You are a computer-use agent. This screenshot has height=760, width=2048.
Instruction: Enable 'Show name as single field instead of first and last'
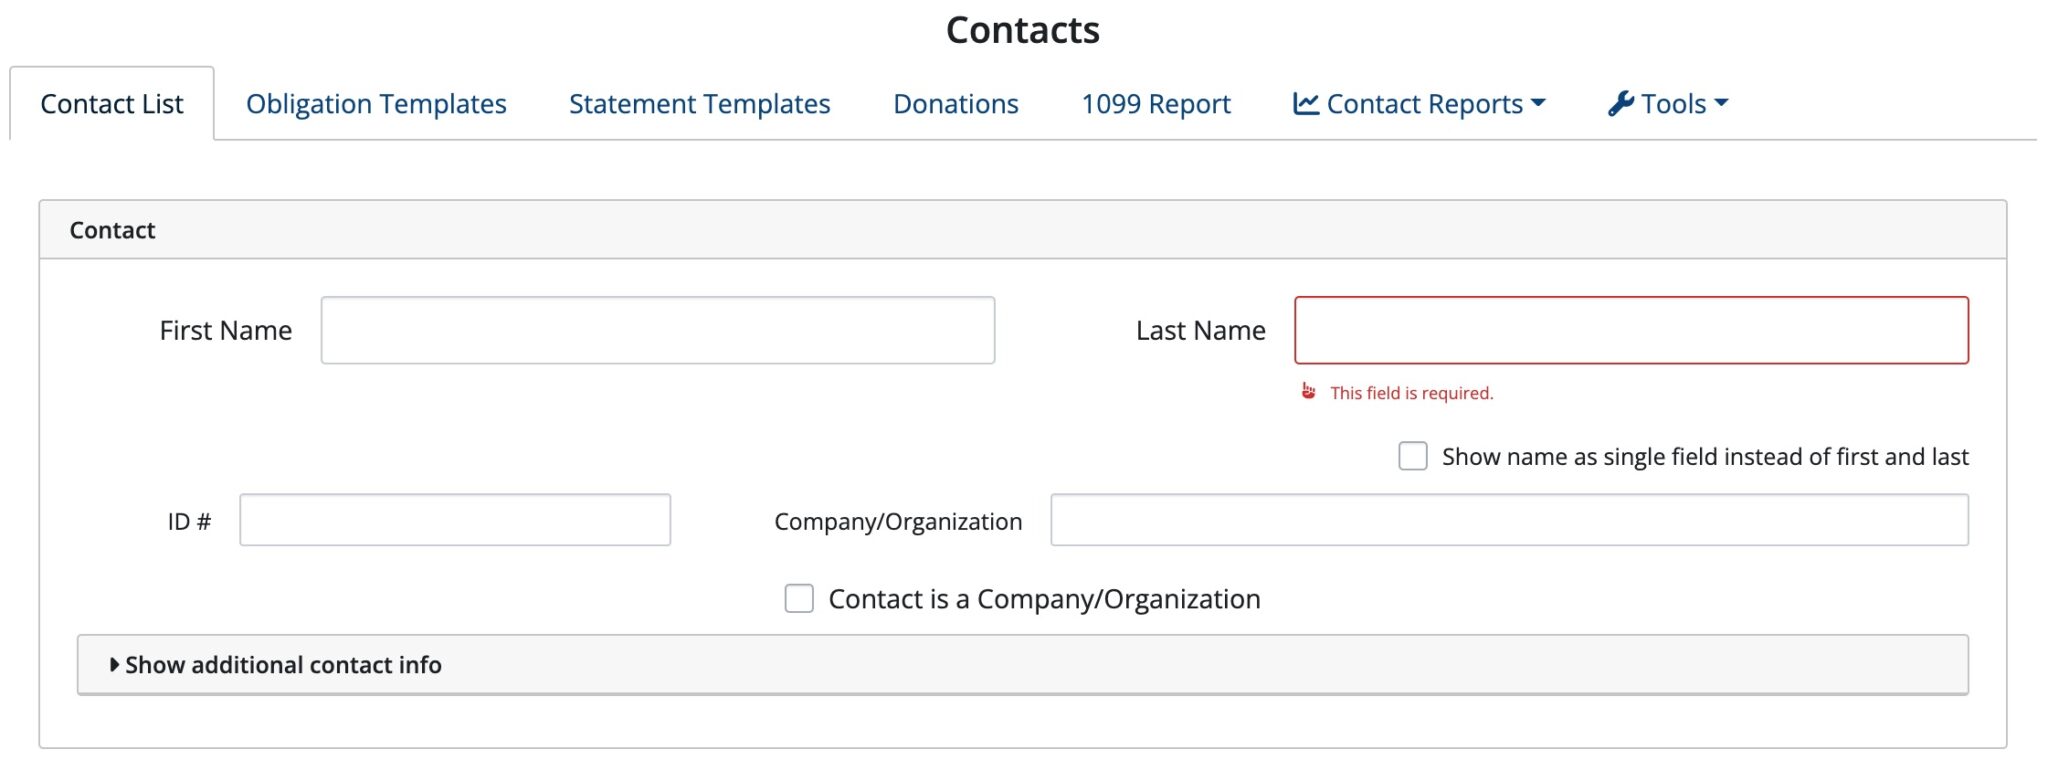click(x=1413, y=456)
